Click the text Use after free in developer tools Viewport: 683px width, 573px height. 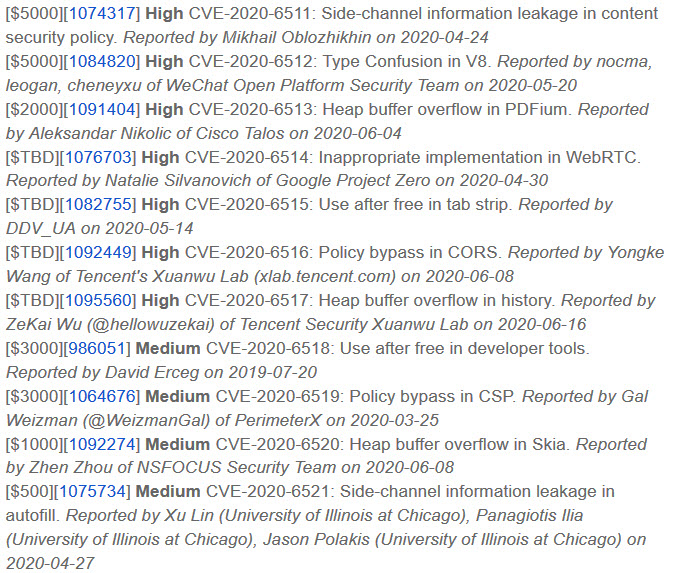pos(464,348)
